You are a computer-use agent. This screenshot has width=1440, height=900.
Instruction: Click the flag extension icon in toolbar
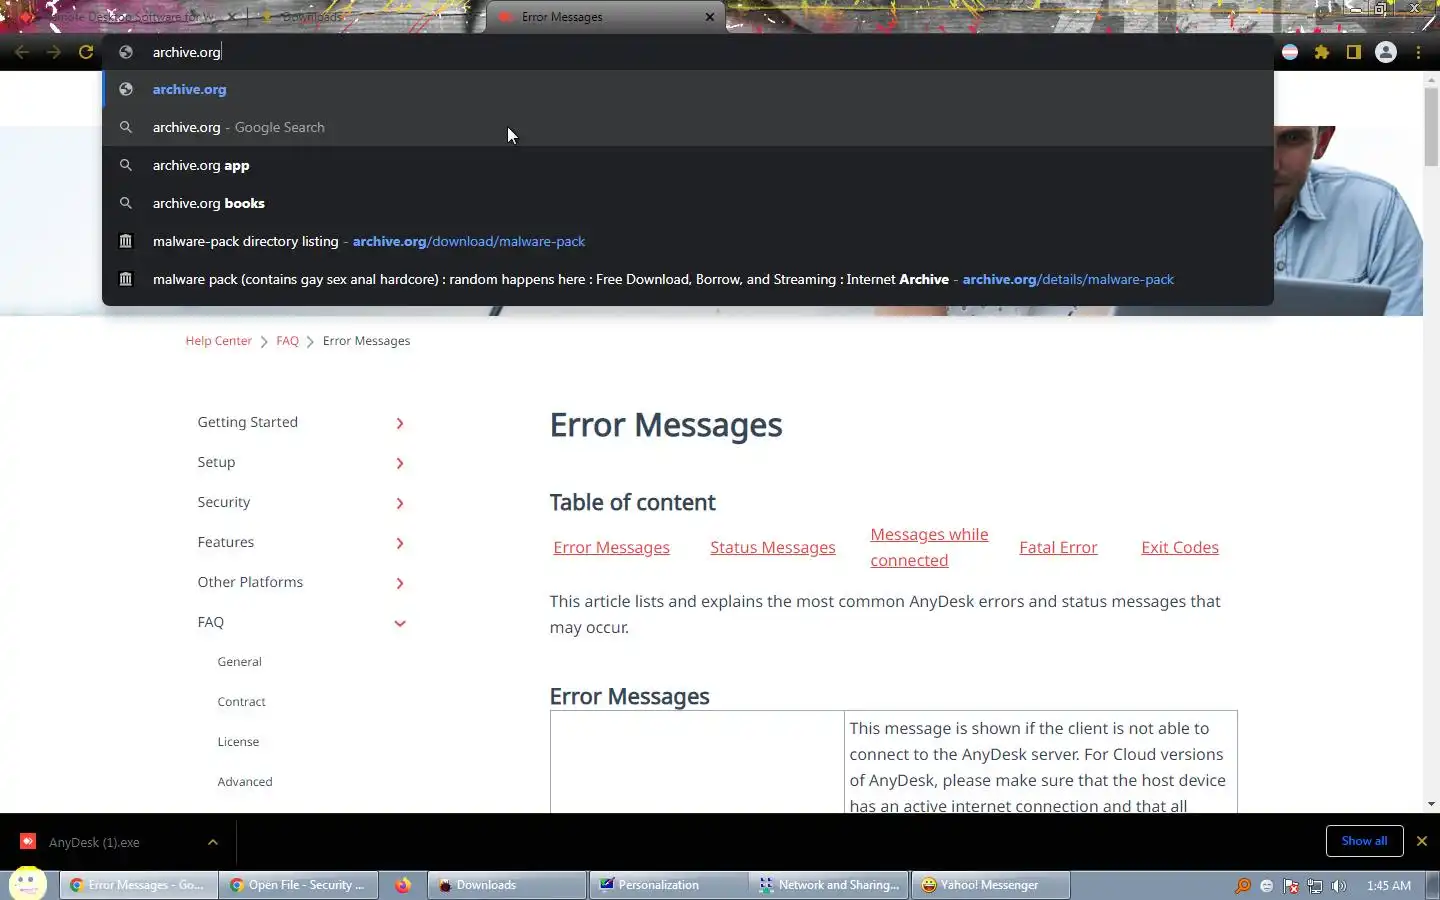pyautogui.click(x=1290, y=52)
